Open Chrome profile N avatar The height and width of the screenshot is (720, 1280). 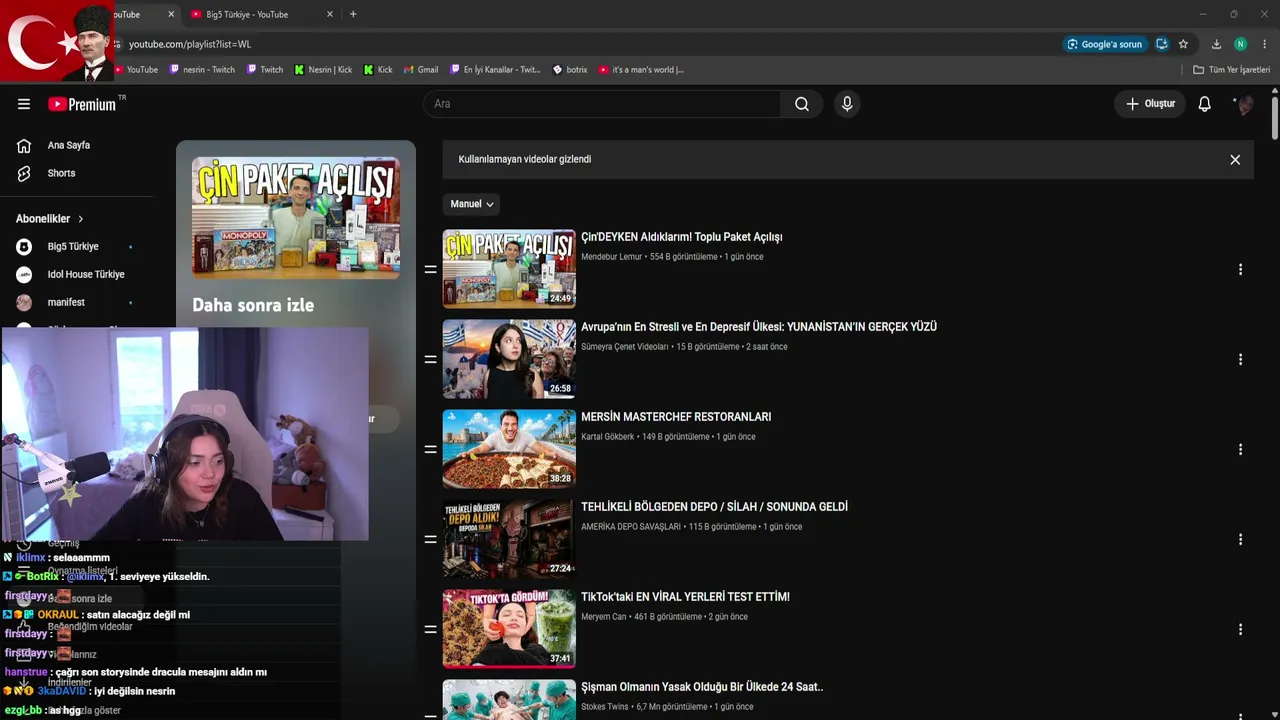(x=1240, y=44)
